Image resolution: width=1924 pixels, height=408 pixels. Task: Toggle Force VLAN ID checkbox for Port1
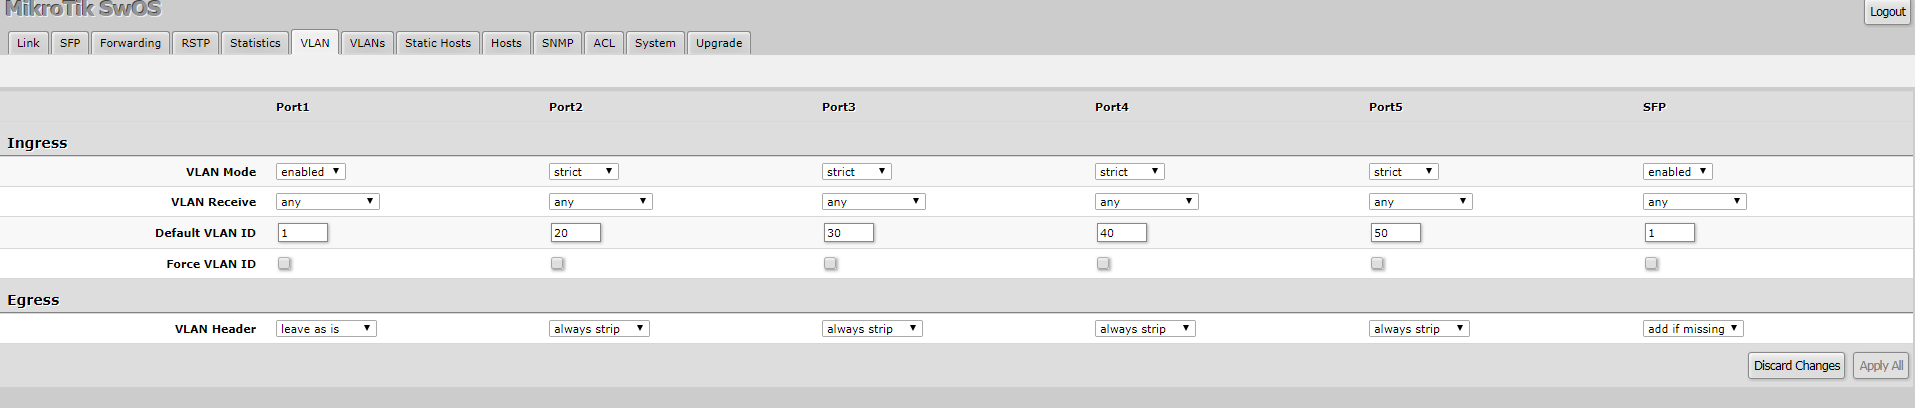(x=285, y=264)
